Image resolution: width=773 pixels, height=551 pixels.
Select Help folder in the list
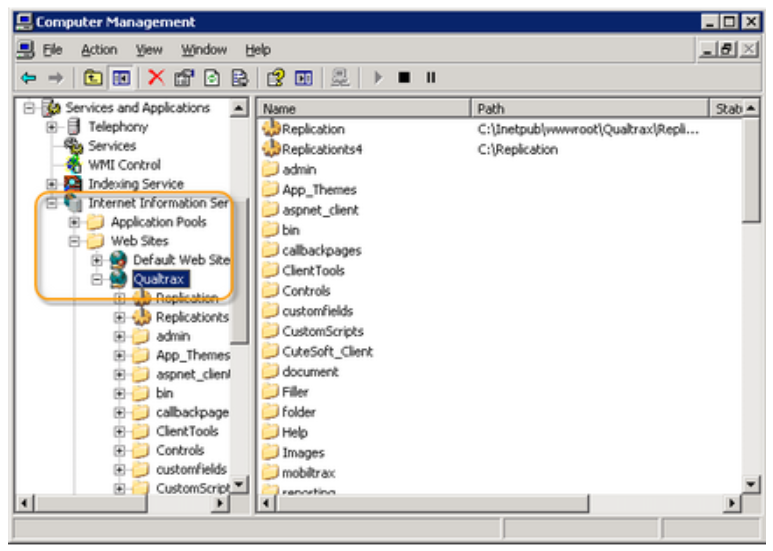pyautogui.click(x=294, y=432)
